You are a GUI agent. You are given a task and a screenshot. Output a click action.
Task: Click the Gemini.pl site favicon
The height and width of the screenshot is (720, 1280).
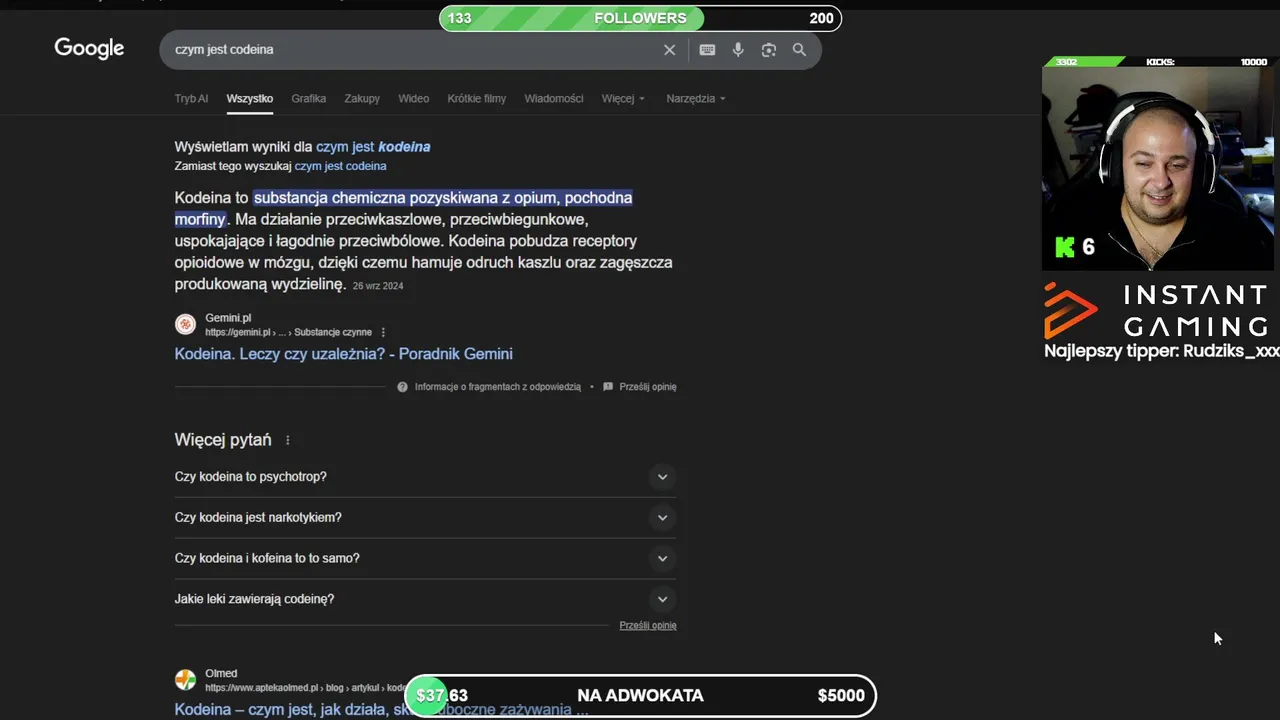click(x=185, y=324)
